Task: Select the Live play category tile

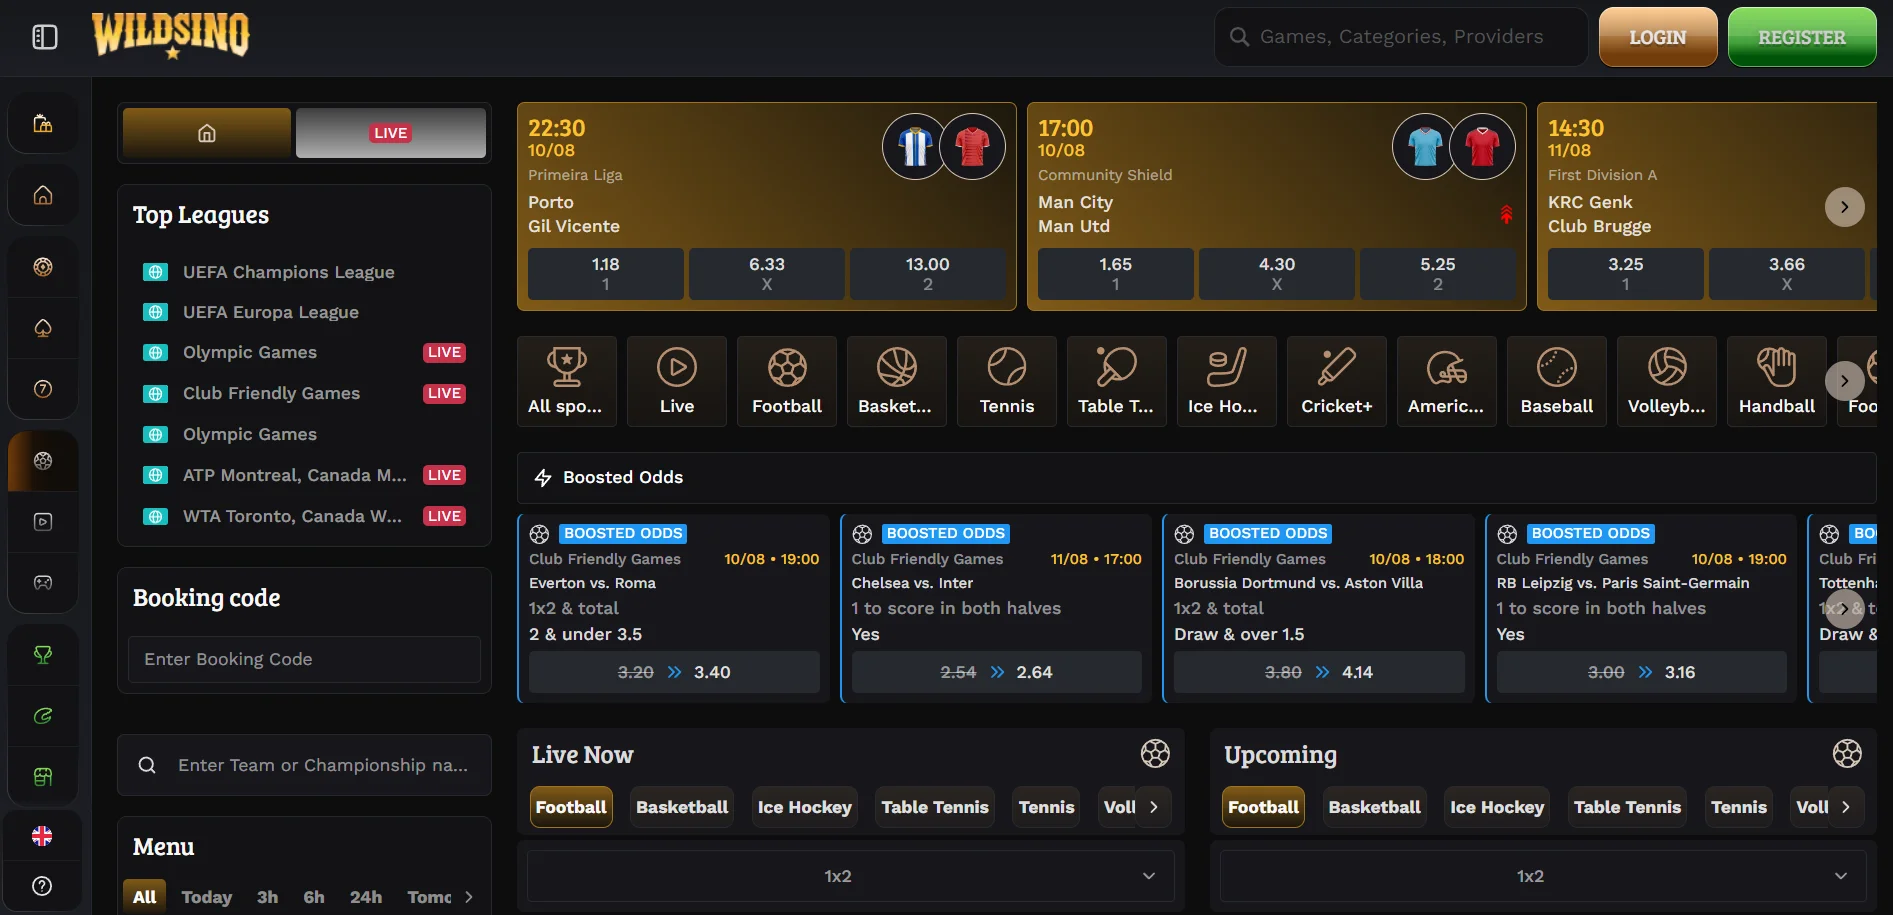Action: (x=676, y=381)
